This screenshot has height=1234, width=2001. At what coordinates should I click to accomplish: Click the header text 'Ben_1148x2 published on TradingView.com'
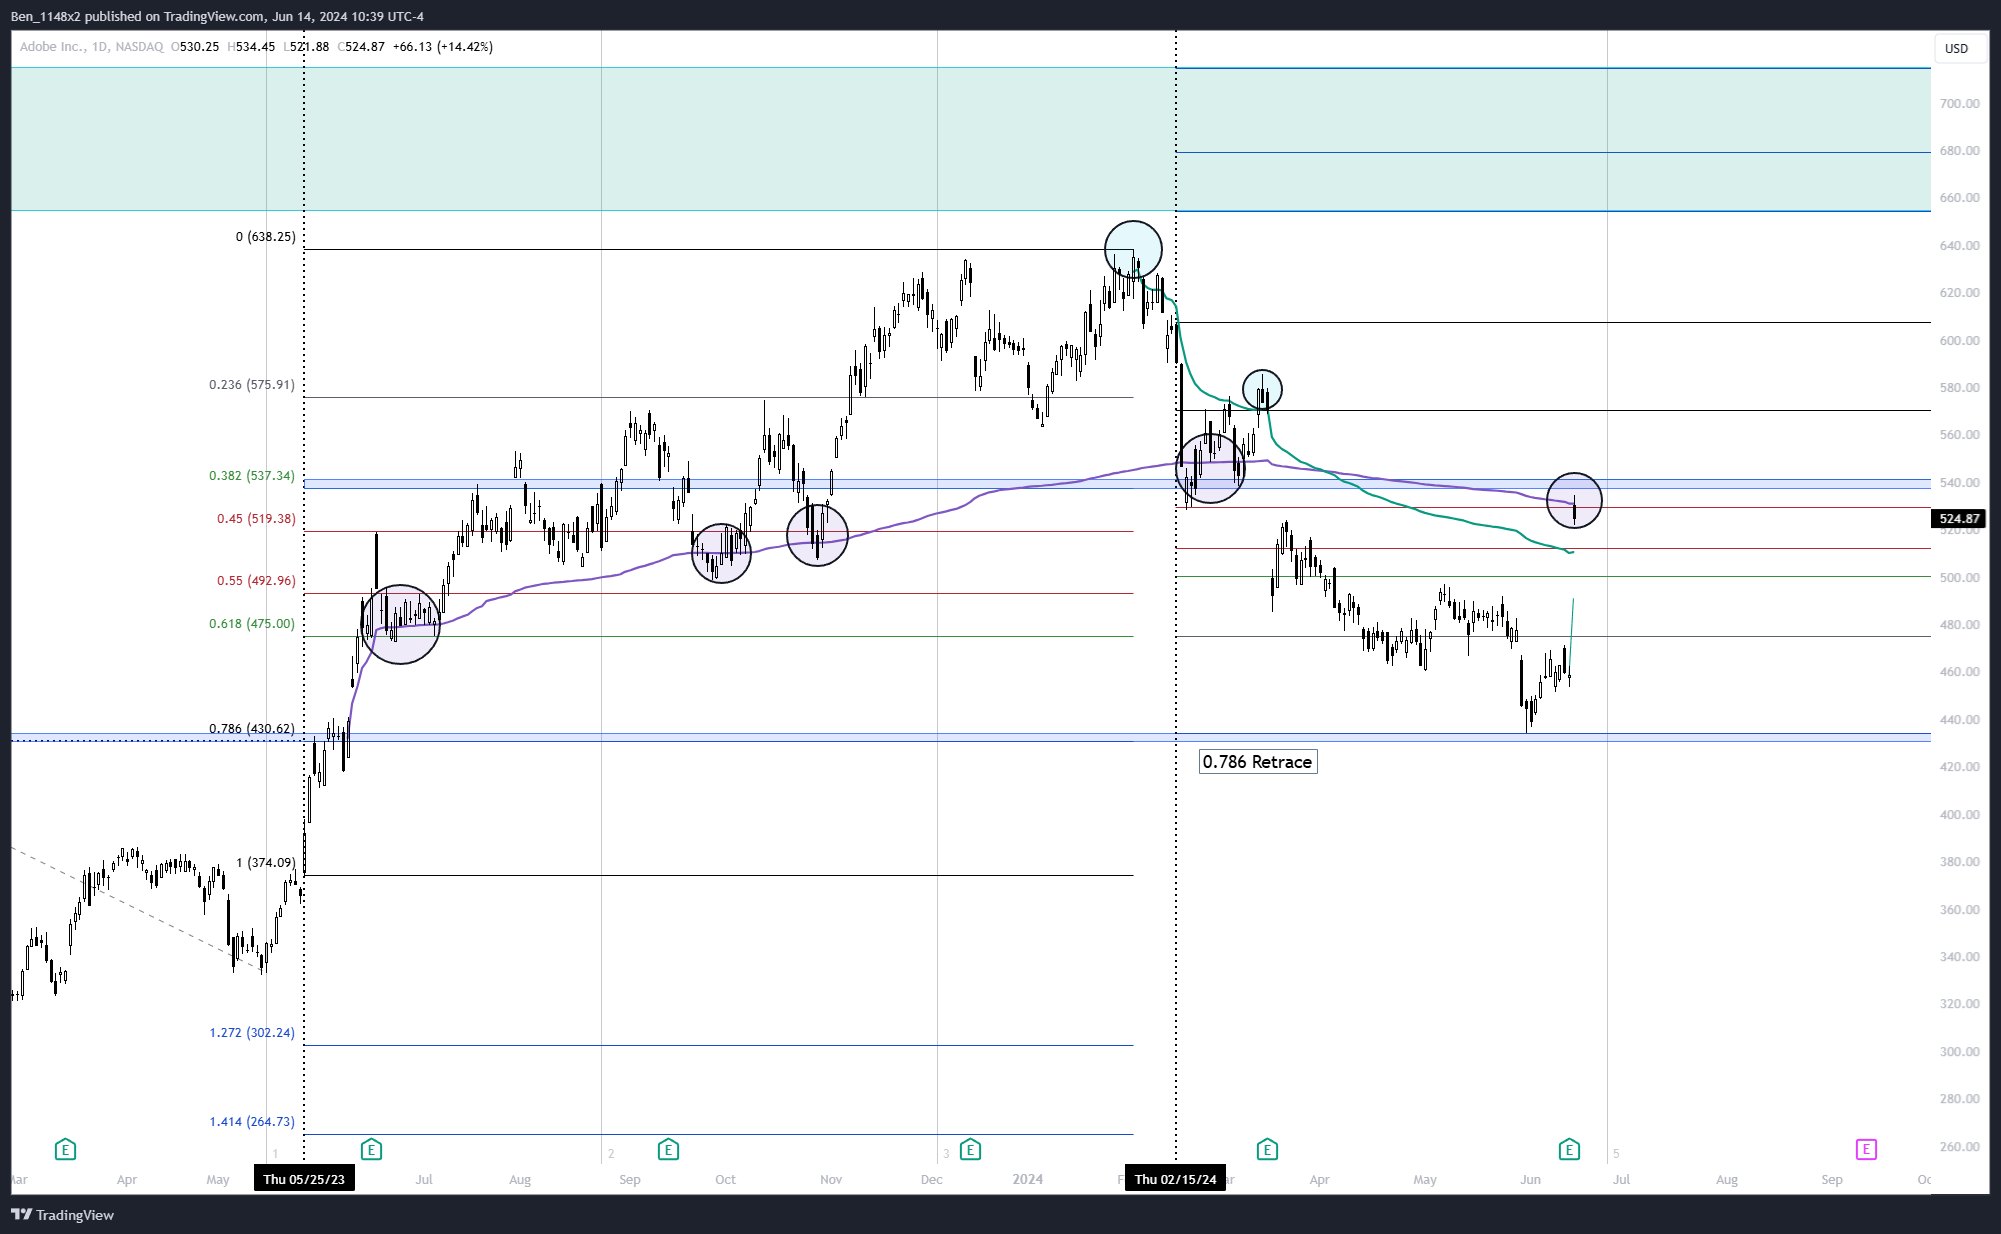[138, 16]
